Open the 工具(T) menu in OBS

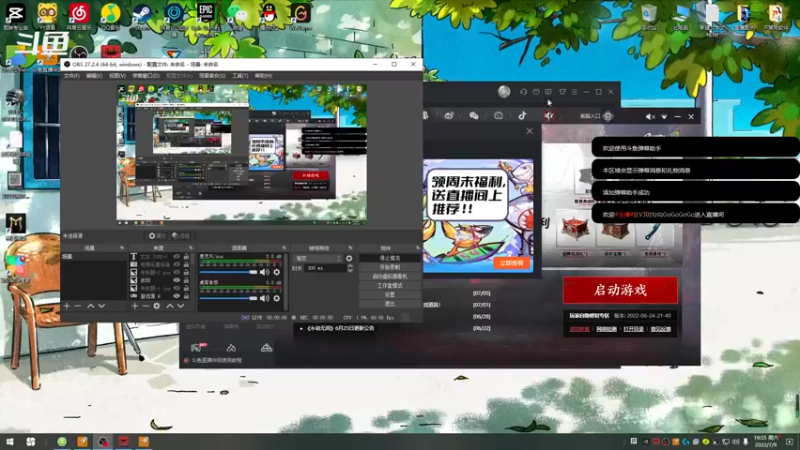(240, 76)
